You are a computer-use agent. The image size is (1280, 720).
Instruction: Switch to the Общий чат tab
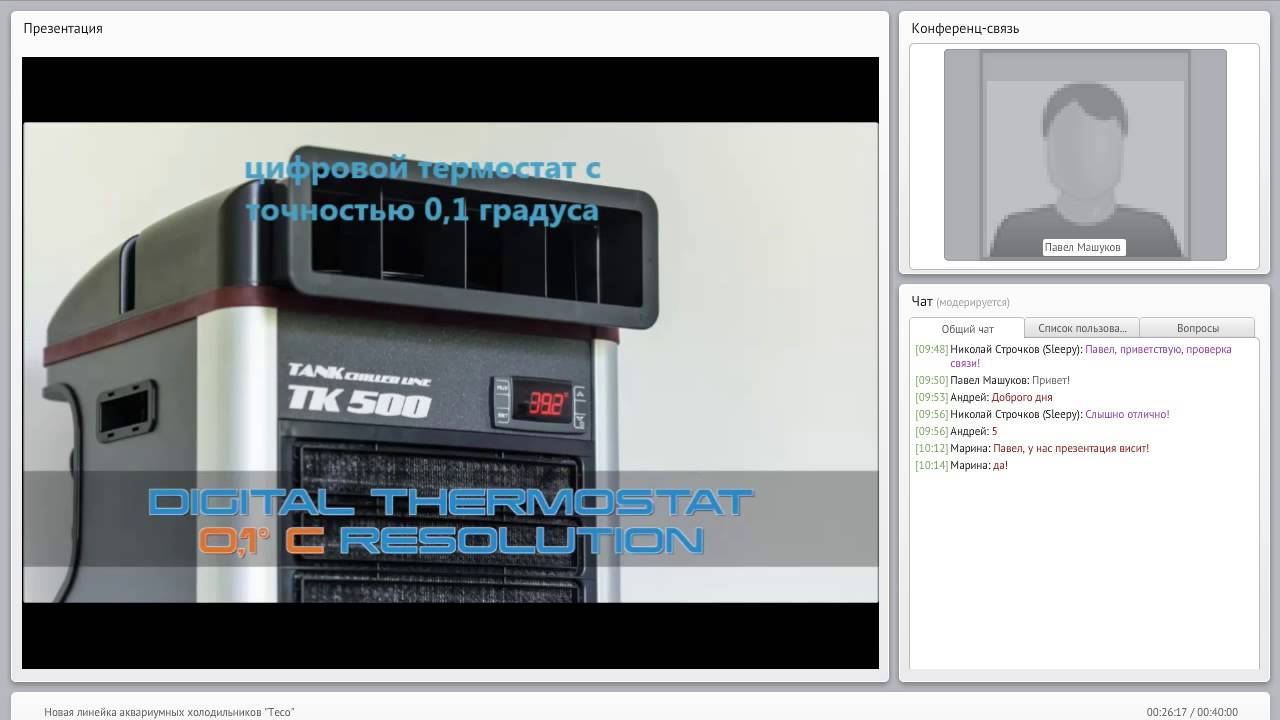click(967, 328)
